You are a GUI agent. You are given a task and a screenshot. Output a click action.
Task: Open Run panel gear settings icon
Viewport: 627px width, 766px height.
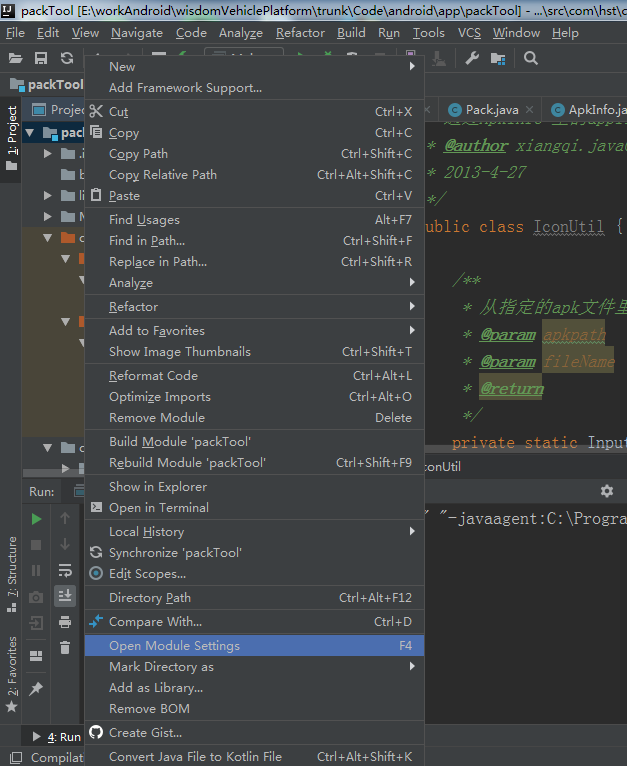coord(606,491)
